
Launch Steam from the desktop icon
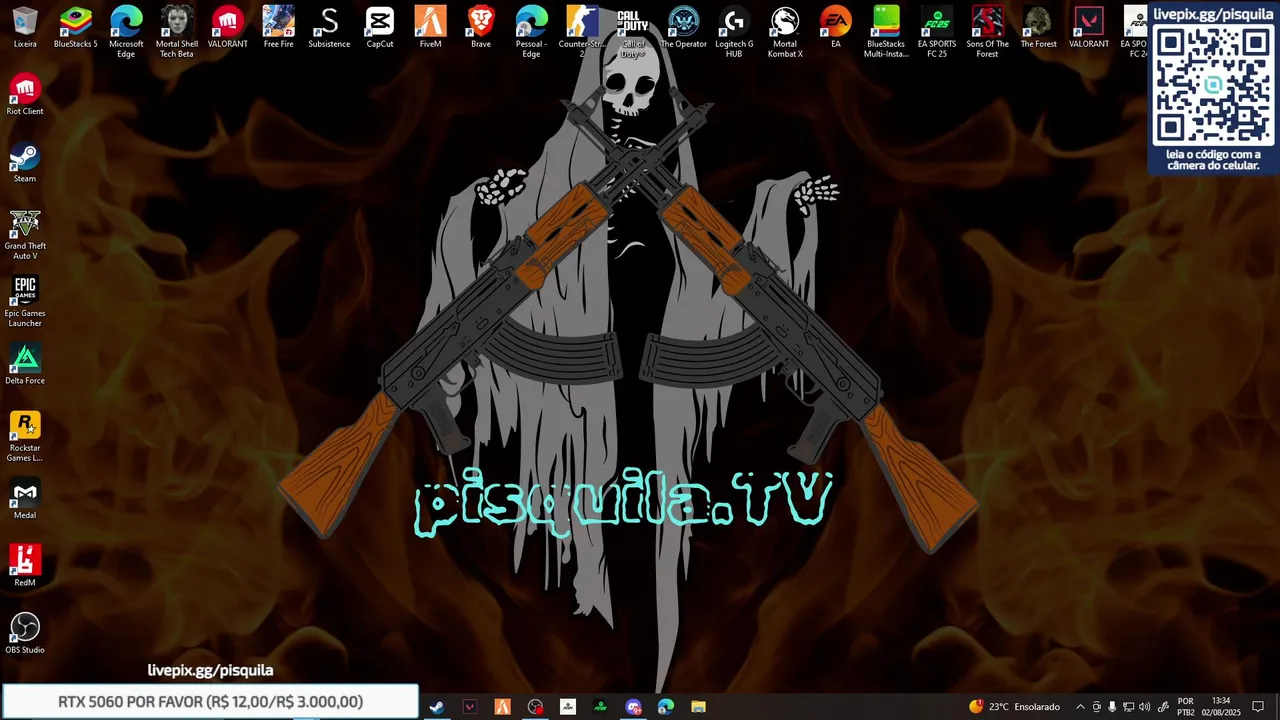click(x=25, y=162)
